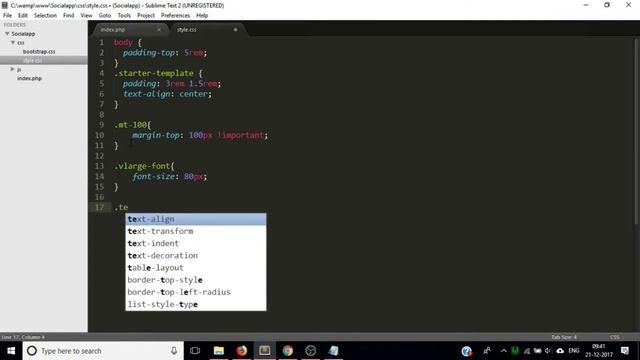The height and width of the screenshot is (360, 640).
Task: Click the green tray application icon
Action: point(515,351)
